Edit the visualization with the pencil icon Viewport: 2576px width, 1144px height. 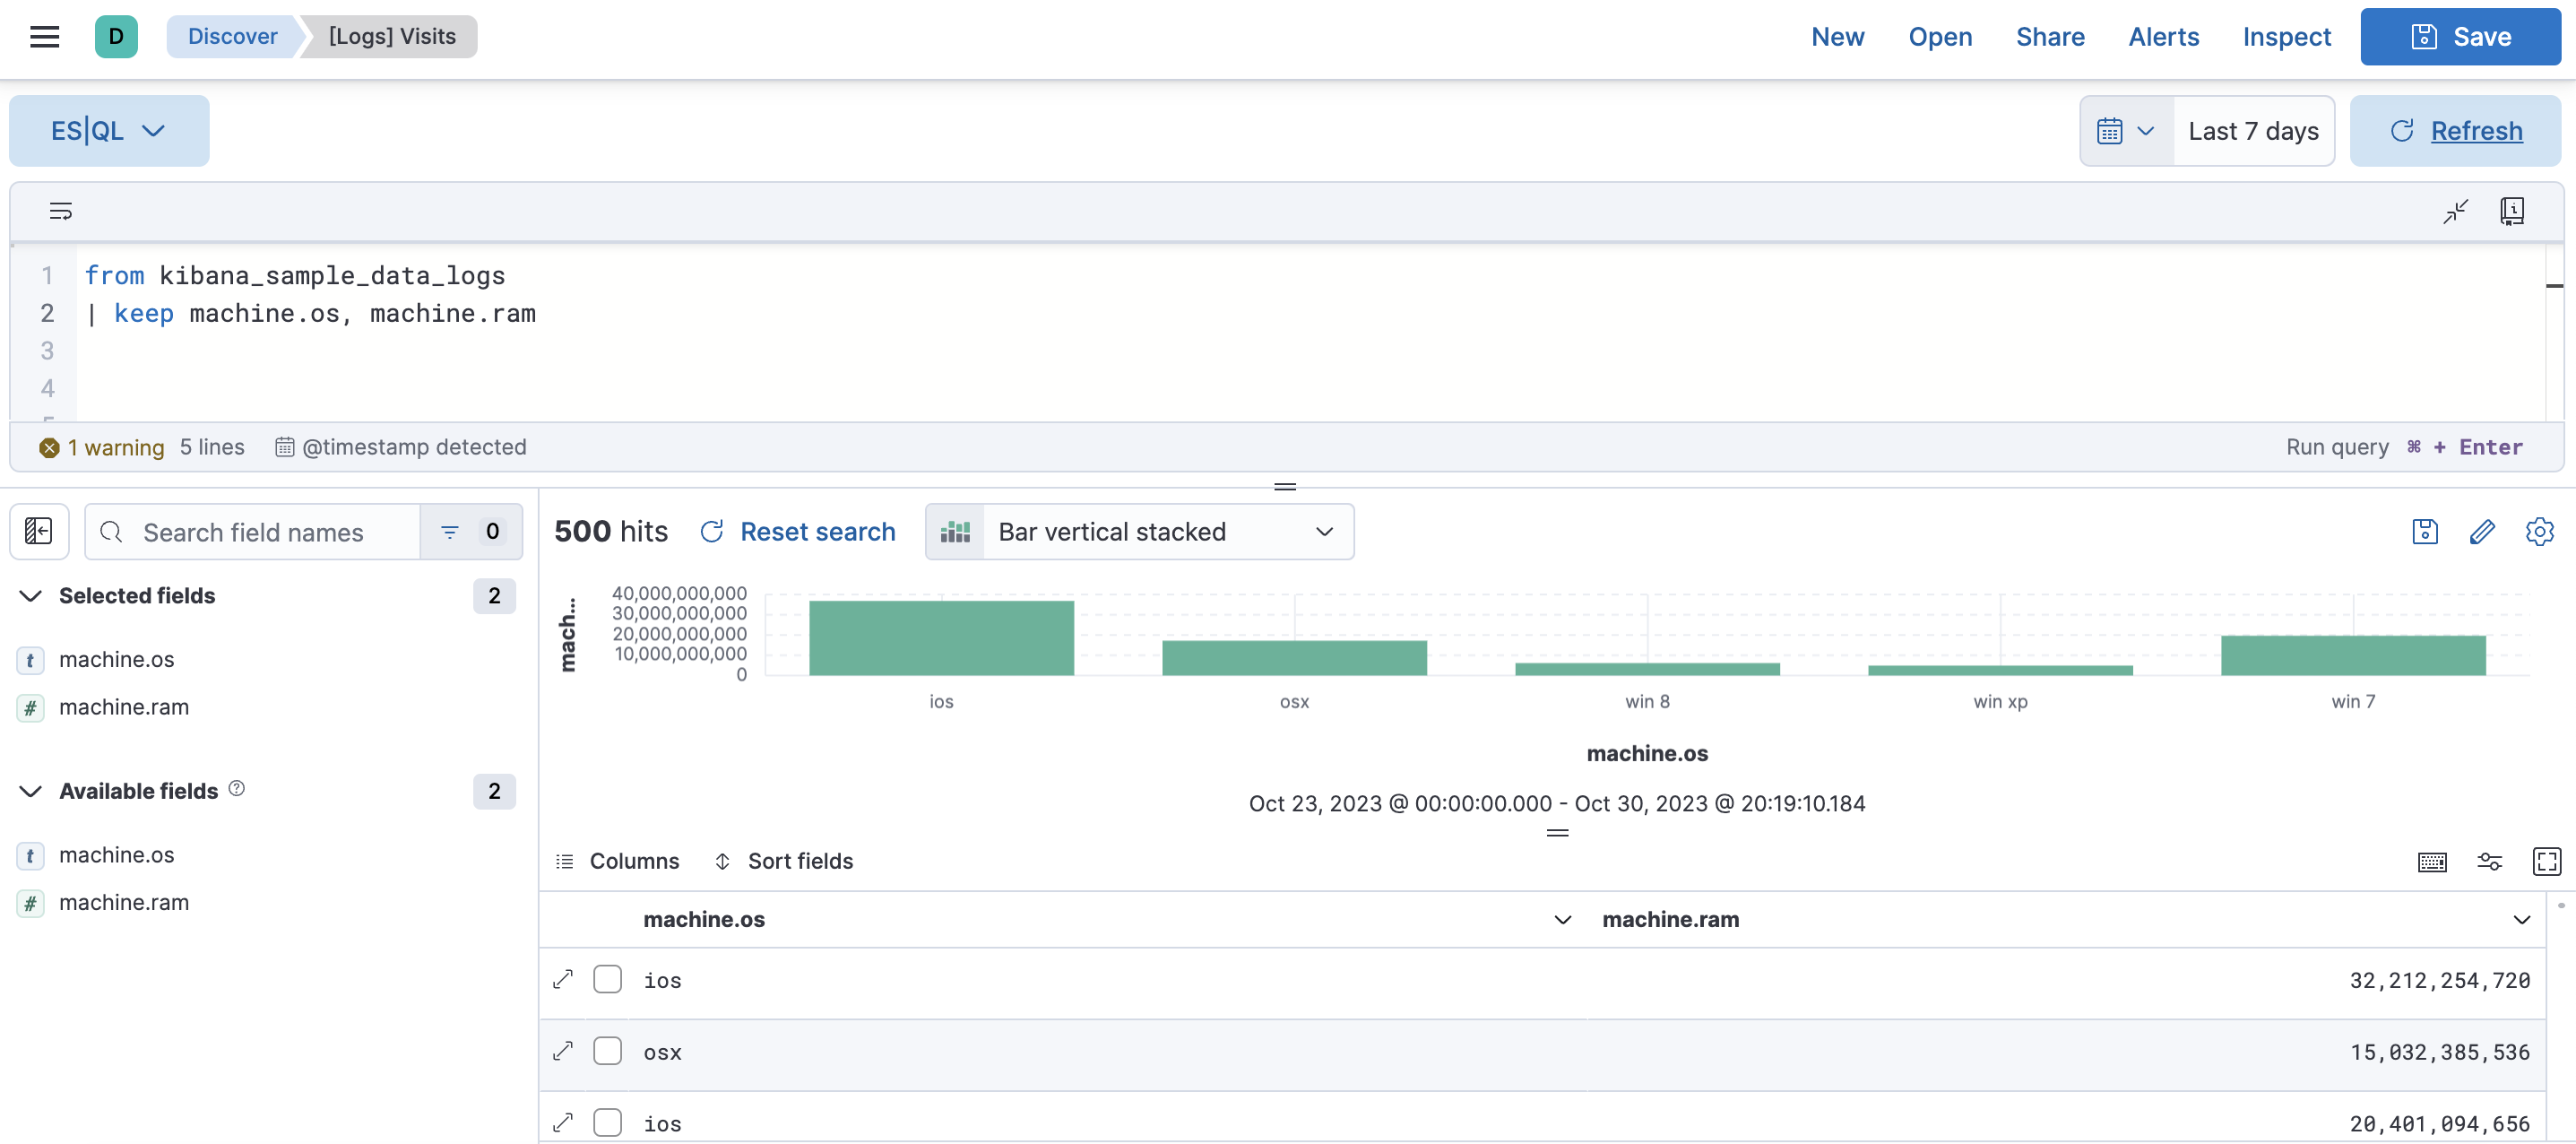(2483, 531)
